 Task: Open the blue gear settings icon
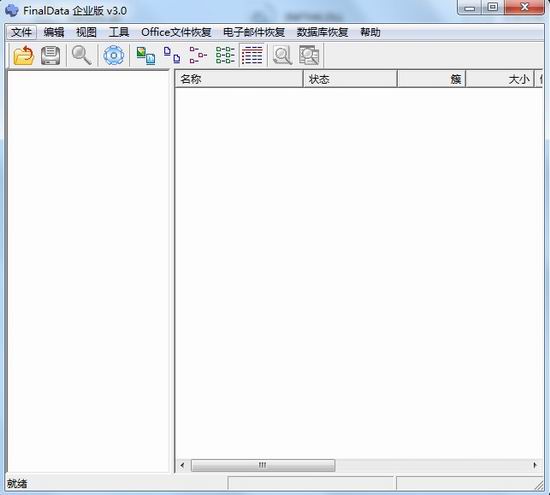(x=114, y=55)
